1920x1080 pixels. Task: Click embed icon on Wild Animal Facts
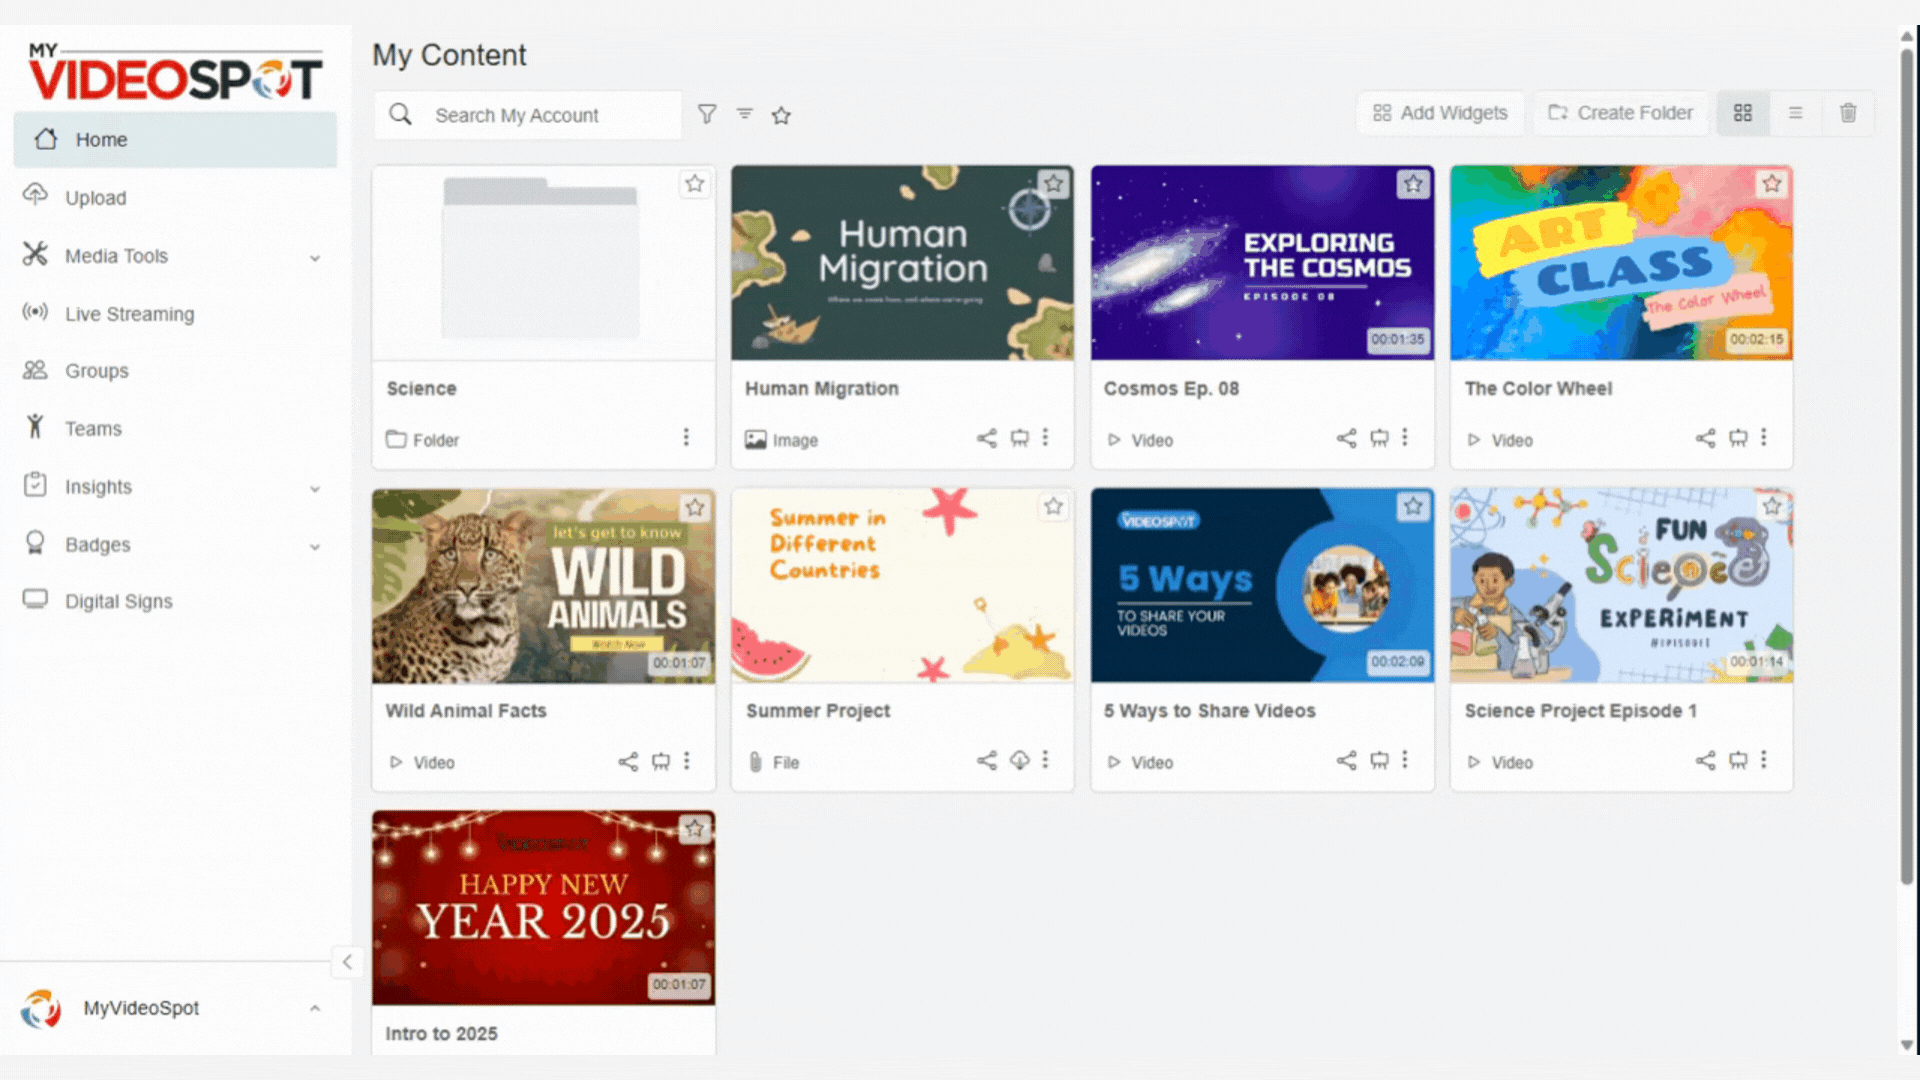[661, 762]
